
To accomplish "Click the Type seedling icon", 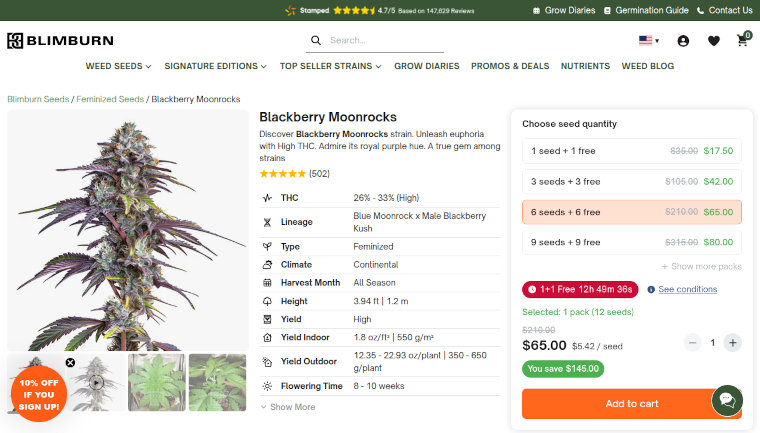I will [267, 246].
